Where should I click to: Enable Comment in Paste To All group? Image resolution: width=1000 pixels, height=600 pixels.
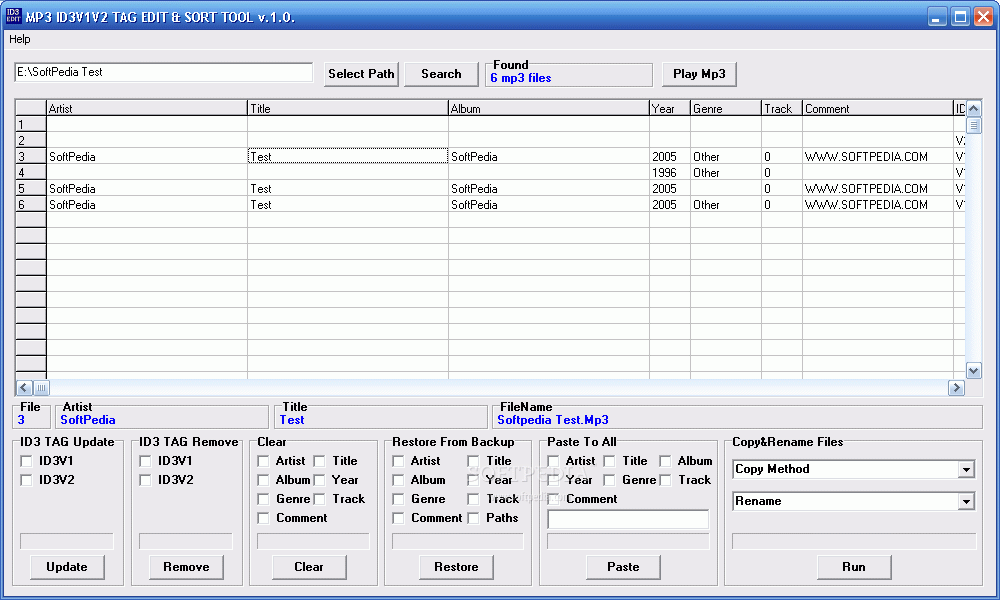click(553, 499)
